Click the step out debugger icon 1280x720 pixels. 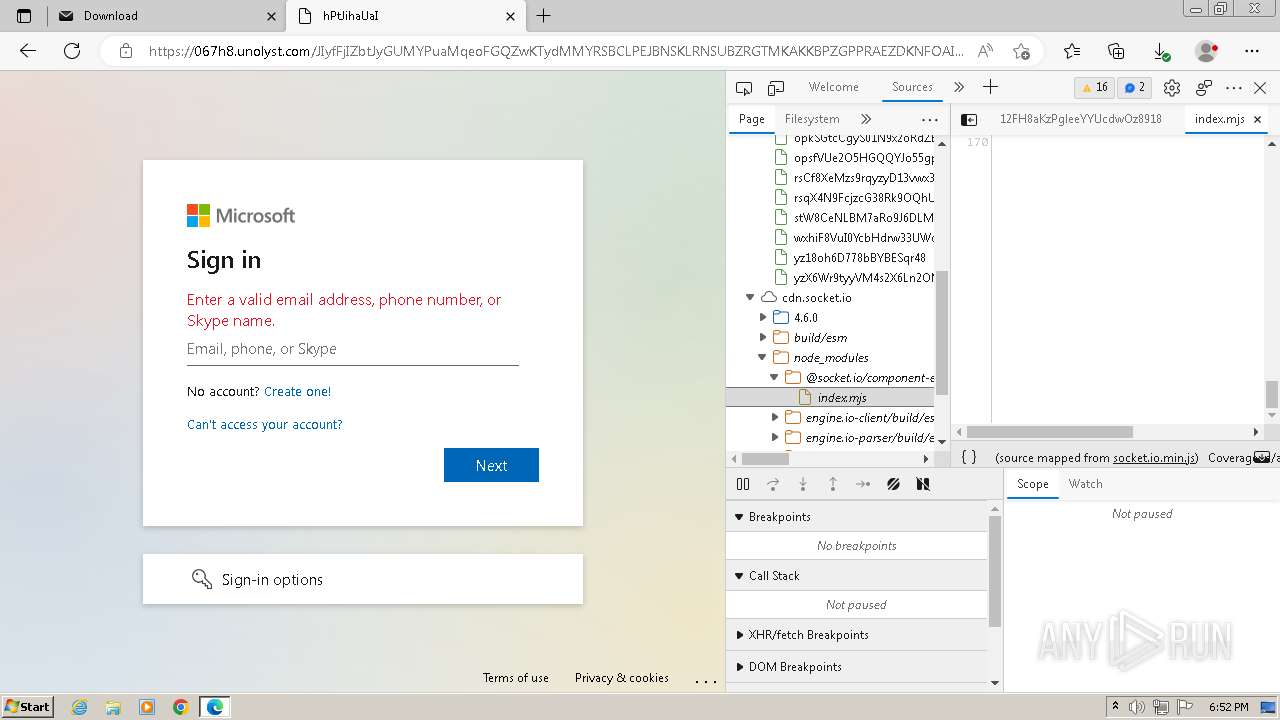pyautogui.click(x=833, y=484)
